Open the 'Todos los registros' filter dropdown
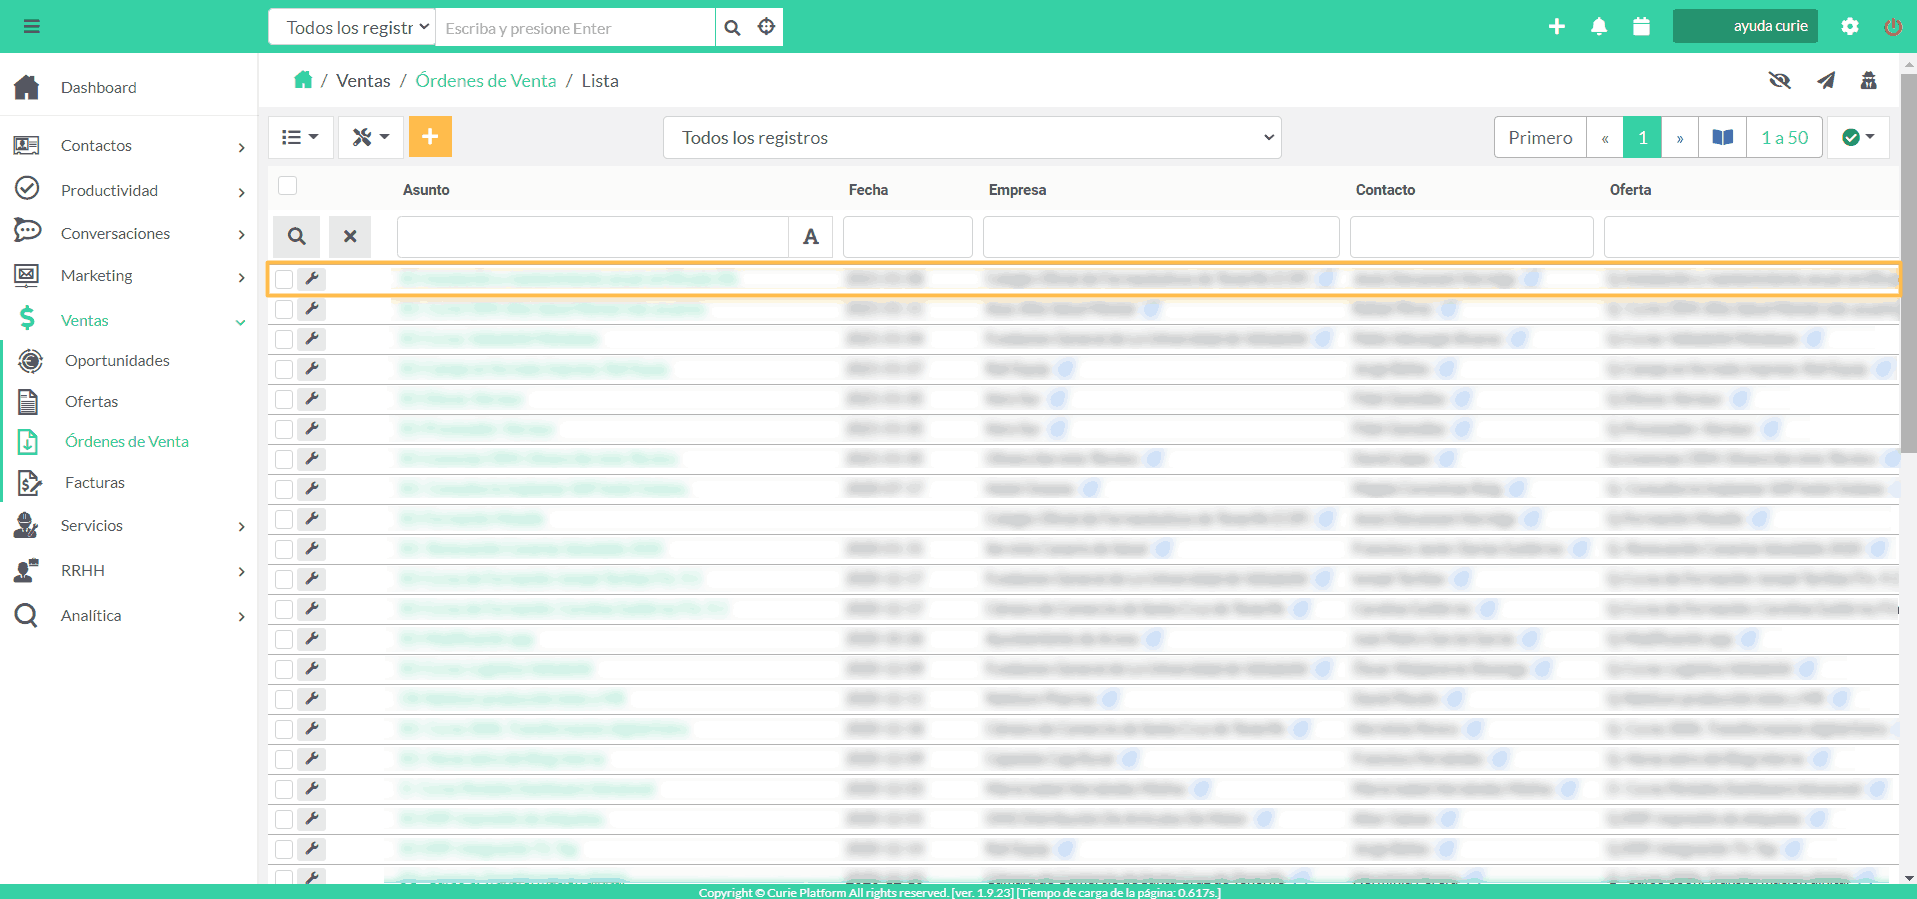This screenshot has height=899, width=1917. point(971,138)
